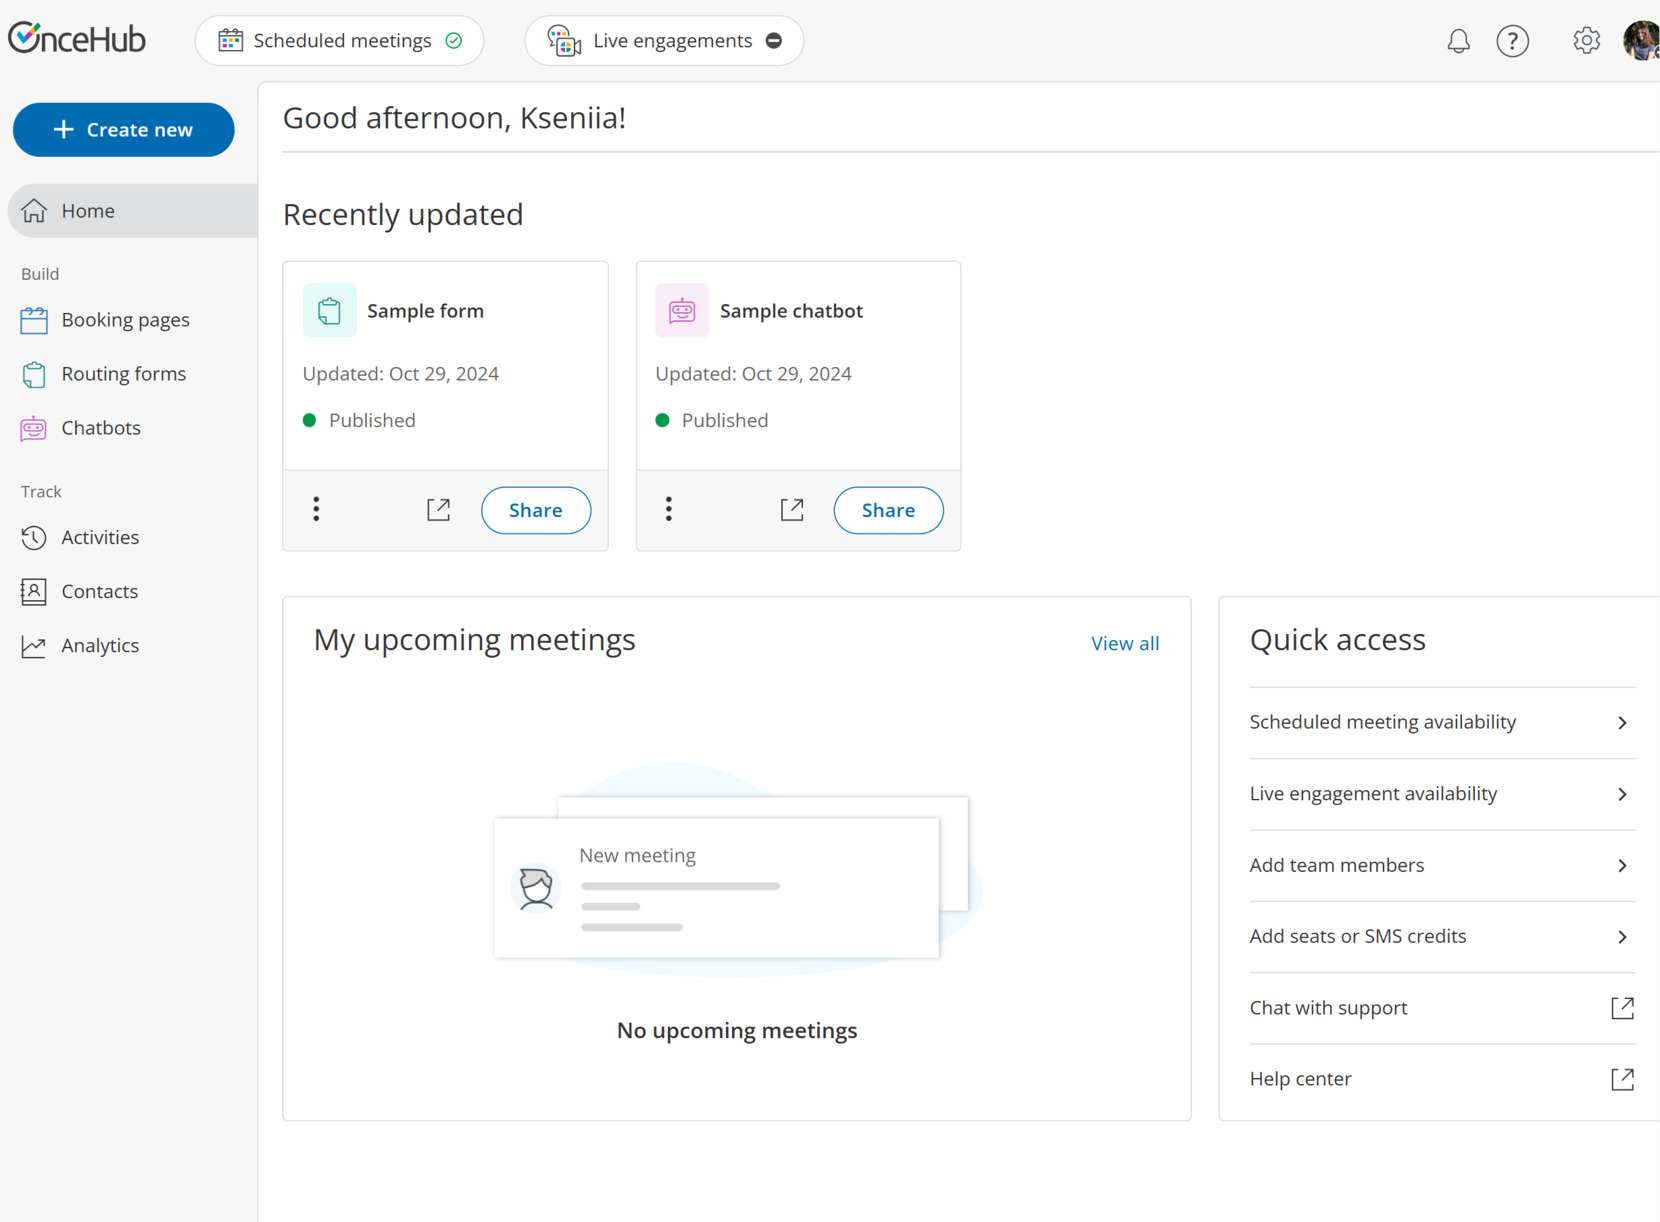Image resolution: width=1660 pixels, height=1222 pixels.
Task: Open notifications via the bell icon
Action: click(1458, 41)
